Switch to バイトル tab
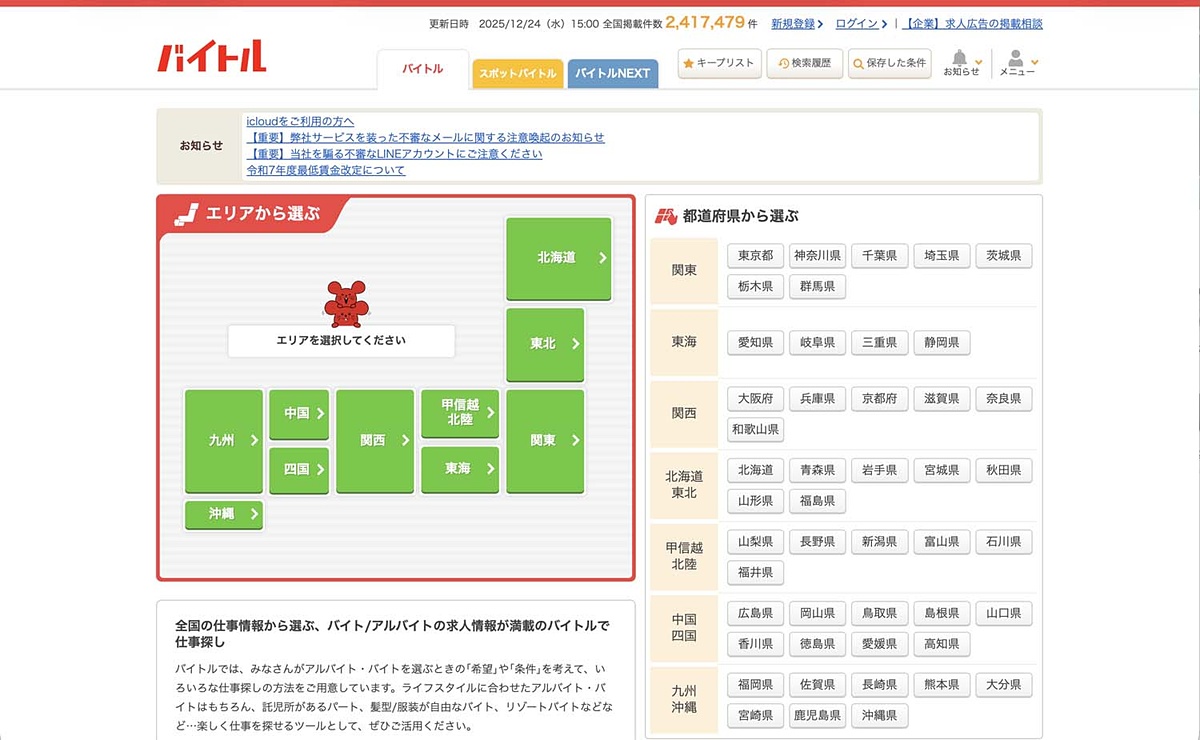 422,69
